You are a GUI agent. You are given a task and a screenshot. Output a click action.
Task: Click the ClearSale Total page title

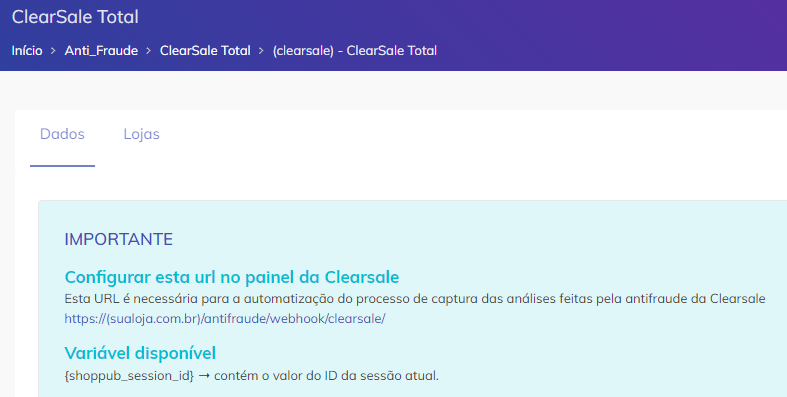[x=75, y=17]
